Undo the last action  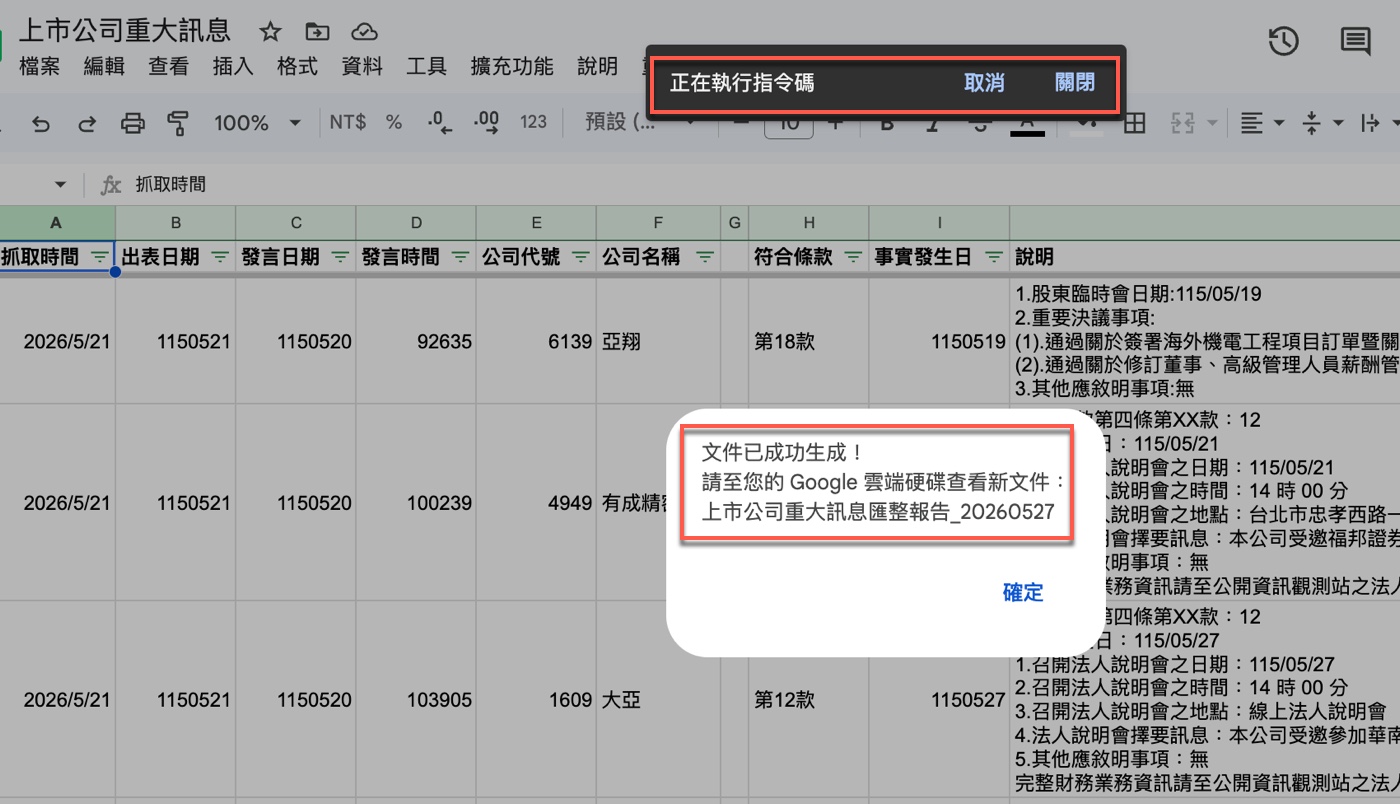click(41, 123)
